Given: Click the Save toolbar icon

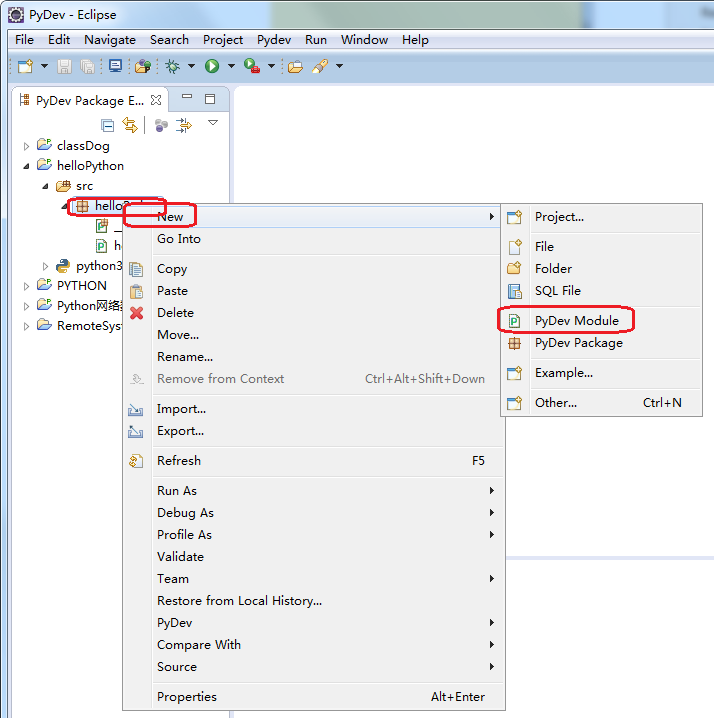Looking at the screenshot, I should point(64,66).
